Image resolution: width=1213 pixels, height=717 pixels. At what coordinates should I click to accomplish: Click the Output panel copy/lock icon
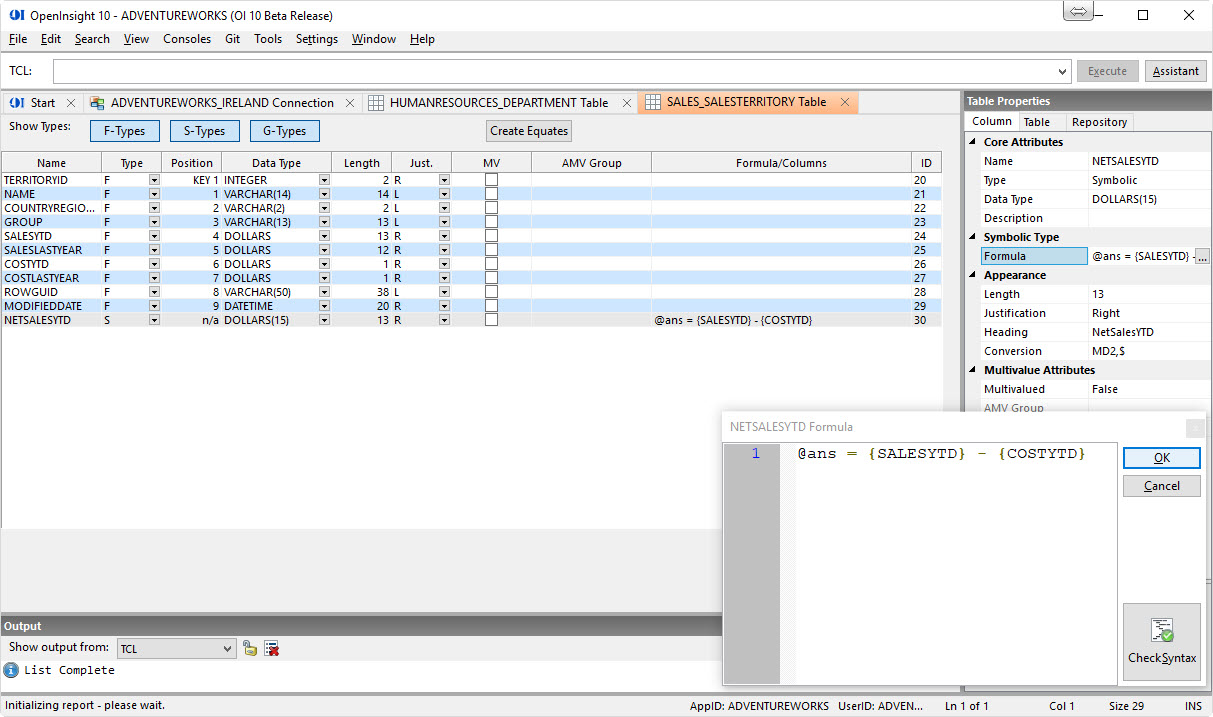(250, 649)
